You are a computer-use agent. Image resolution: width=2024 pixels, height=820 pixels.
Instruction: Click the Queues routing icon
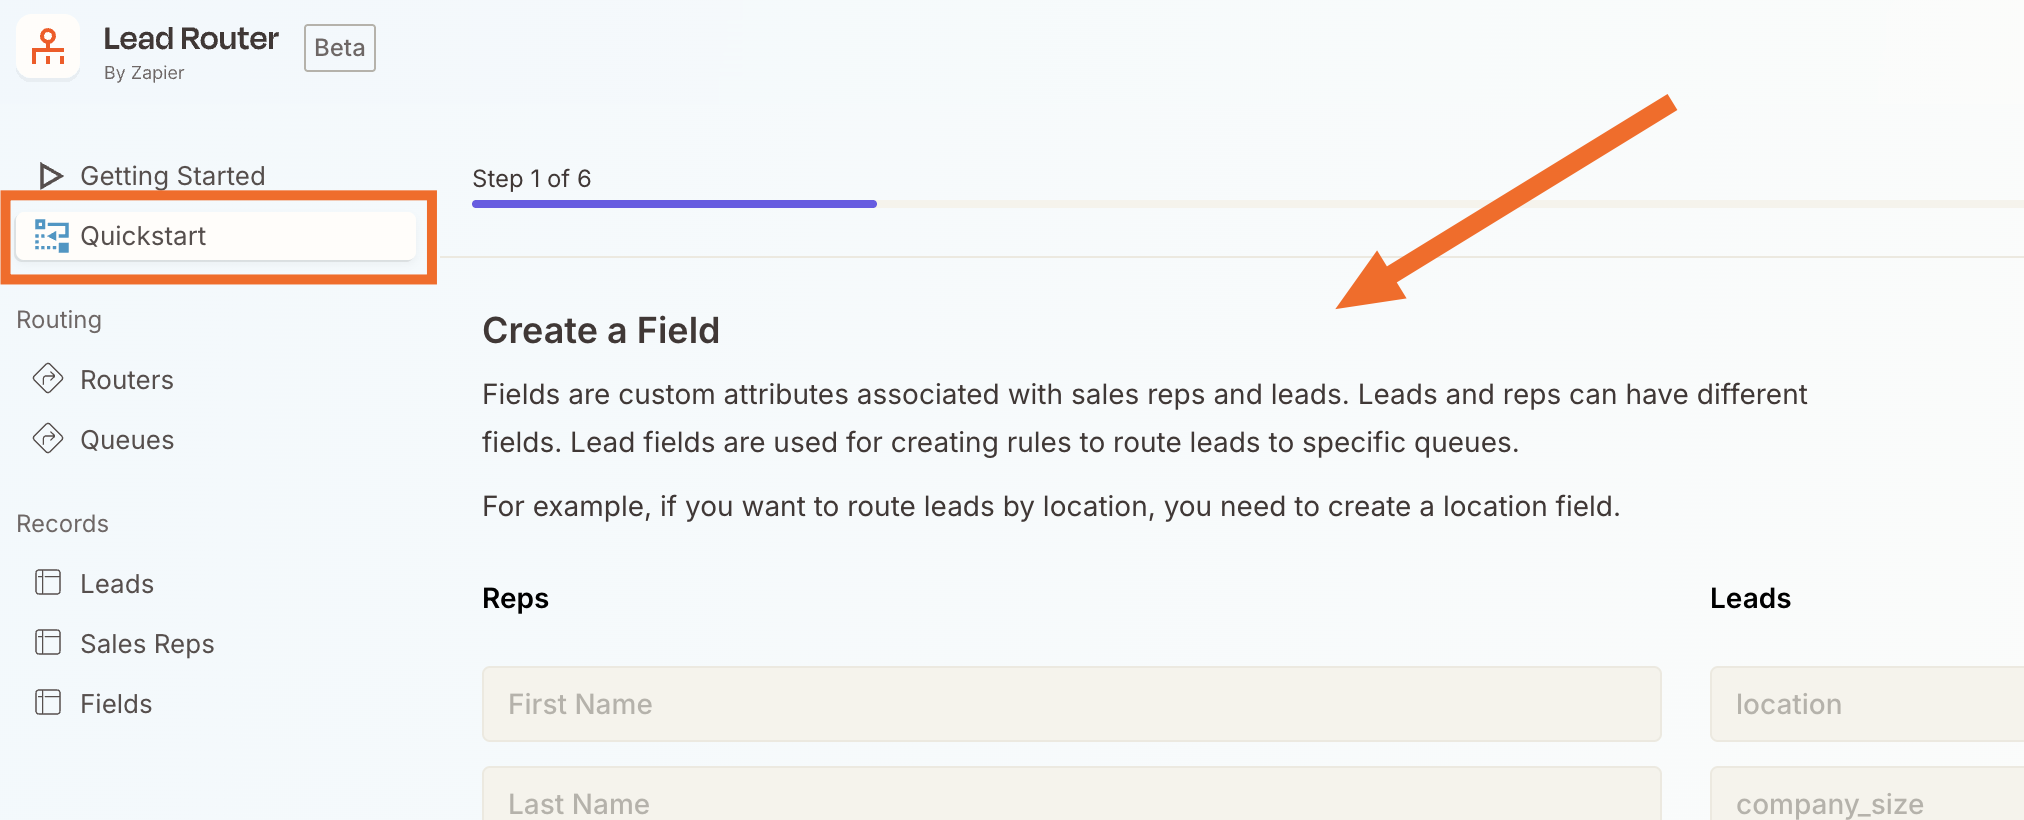48,439
